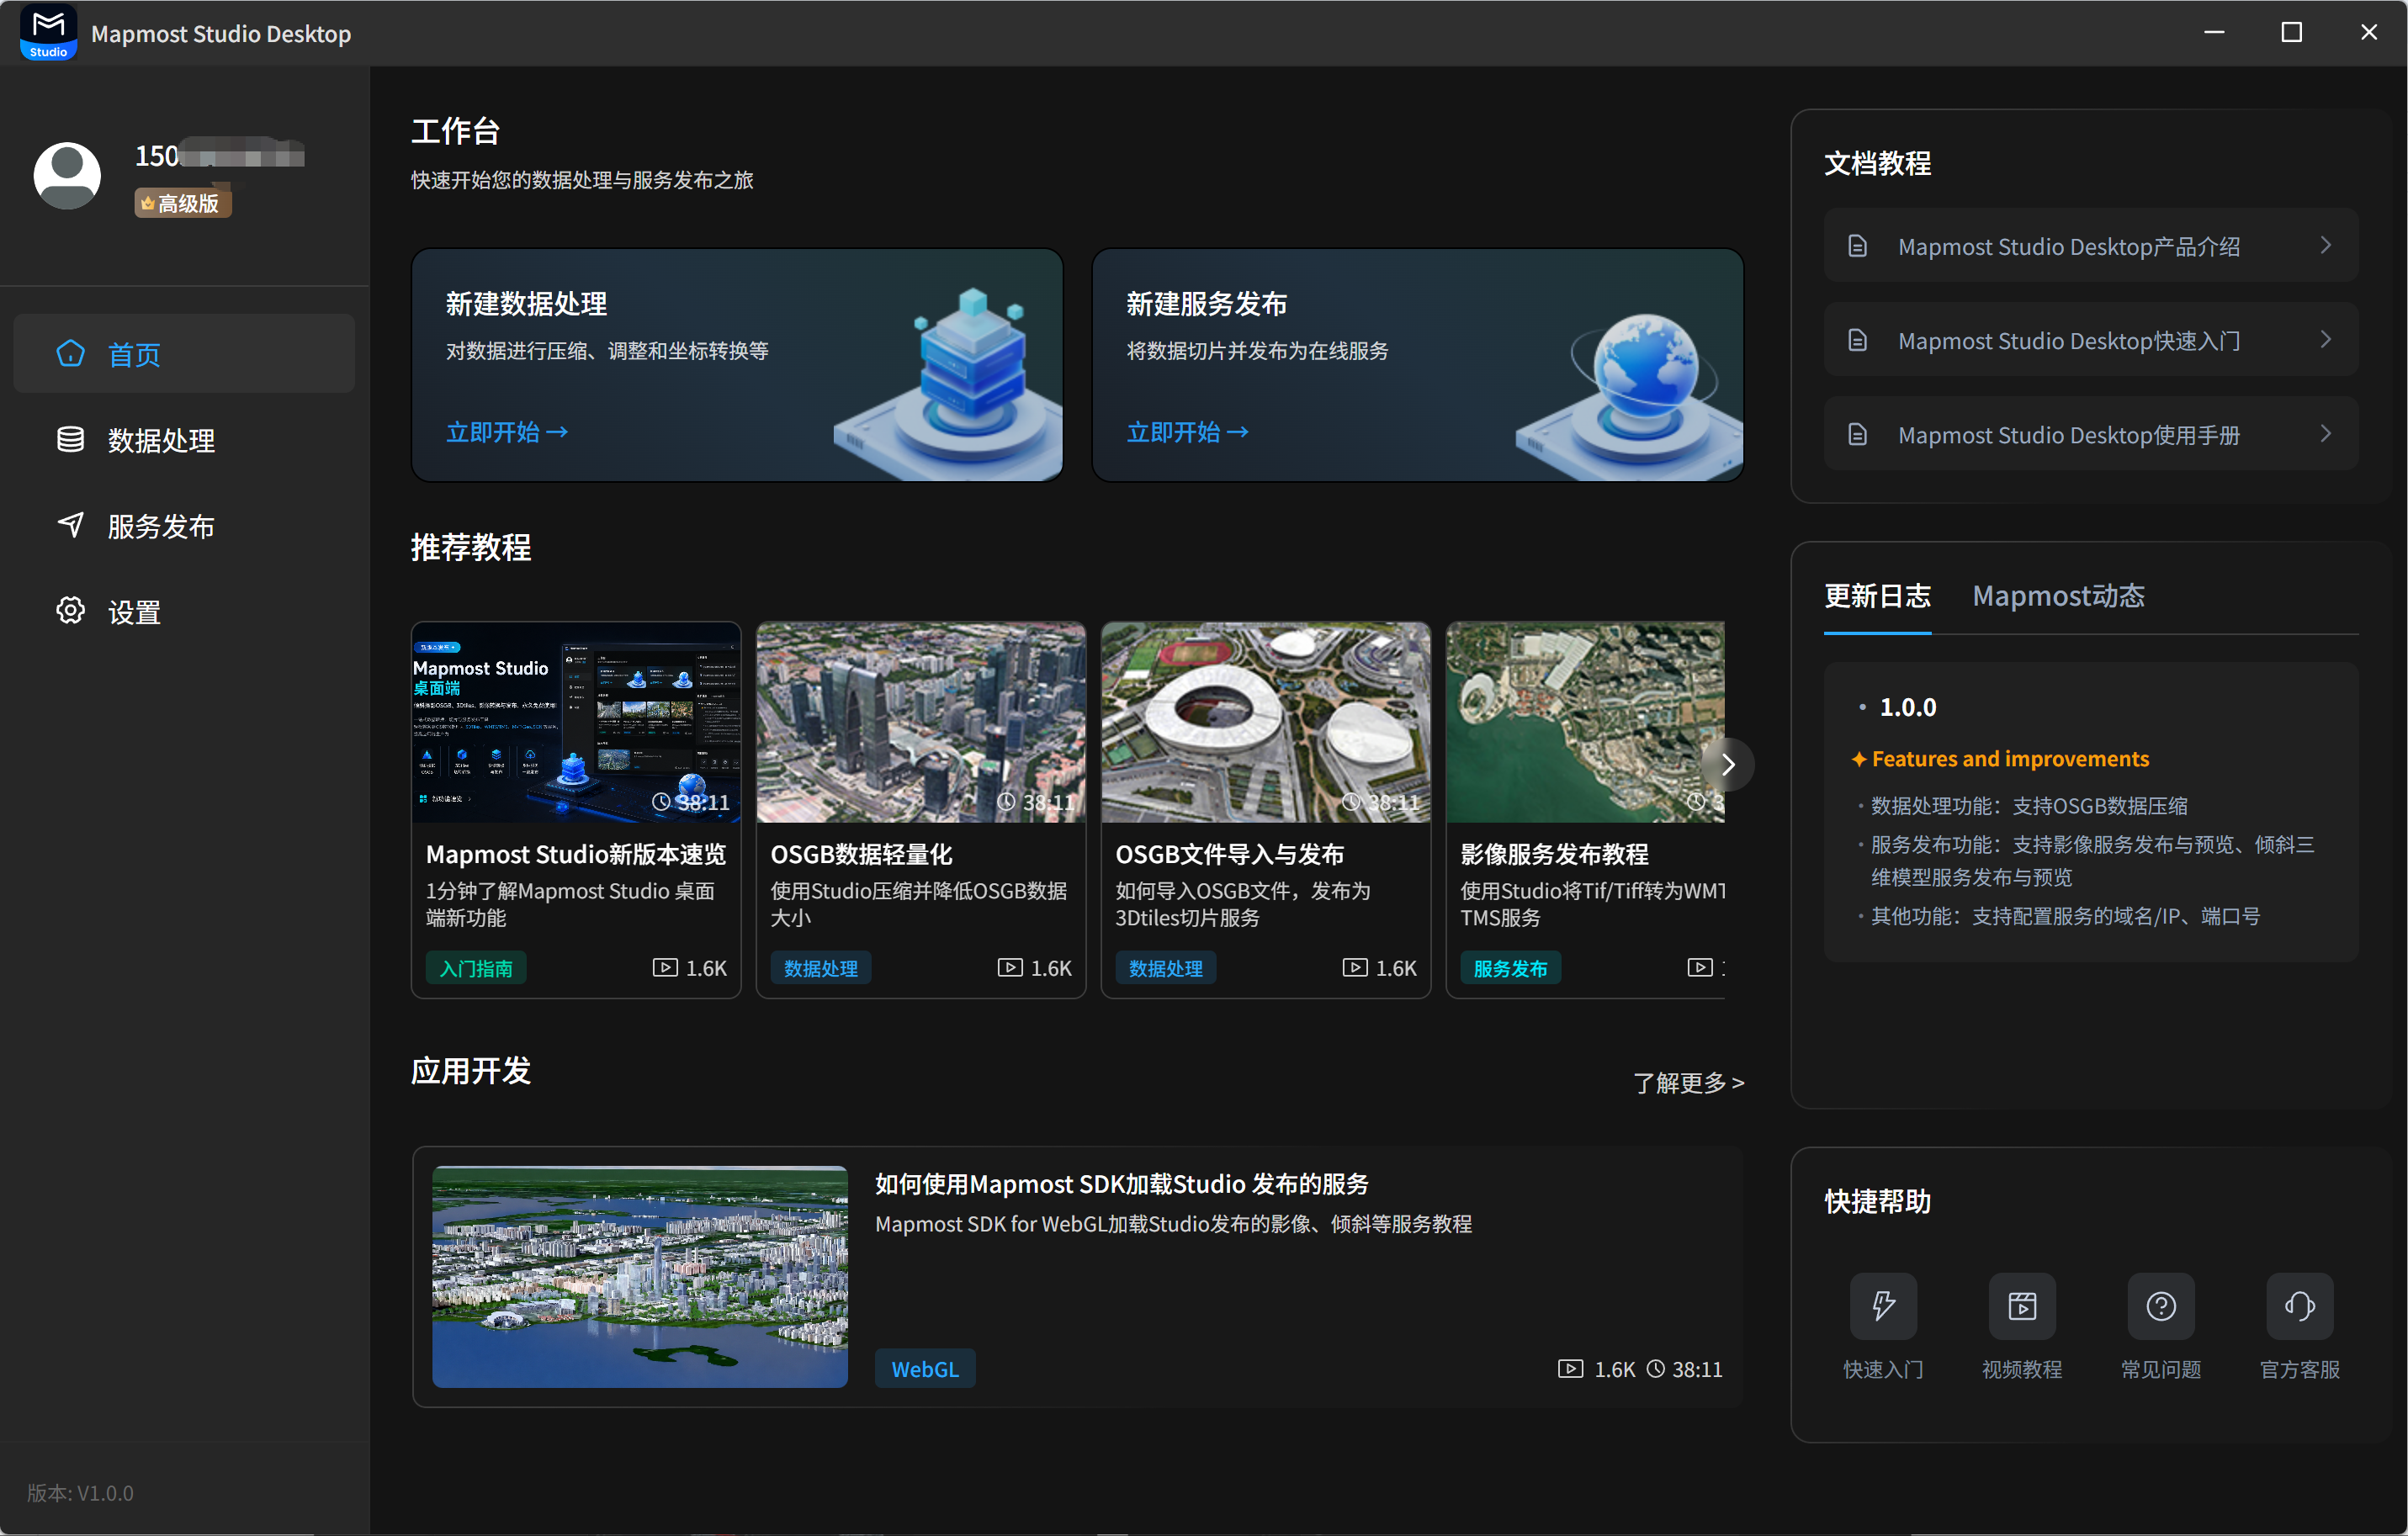This screenshot has width=2408, height=1536.
Task: Open 服务发布 in sidebar
Action: tap(184, 526)
